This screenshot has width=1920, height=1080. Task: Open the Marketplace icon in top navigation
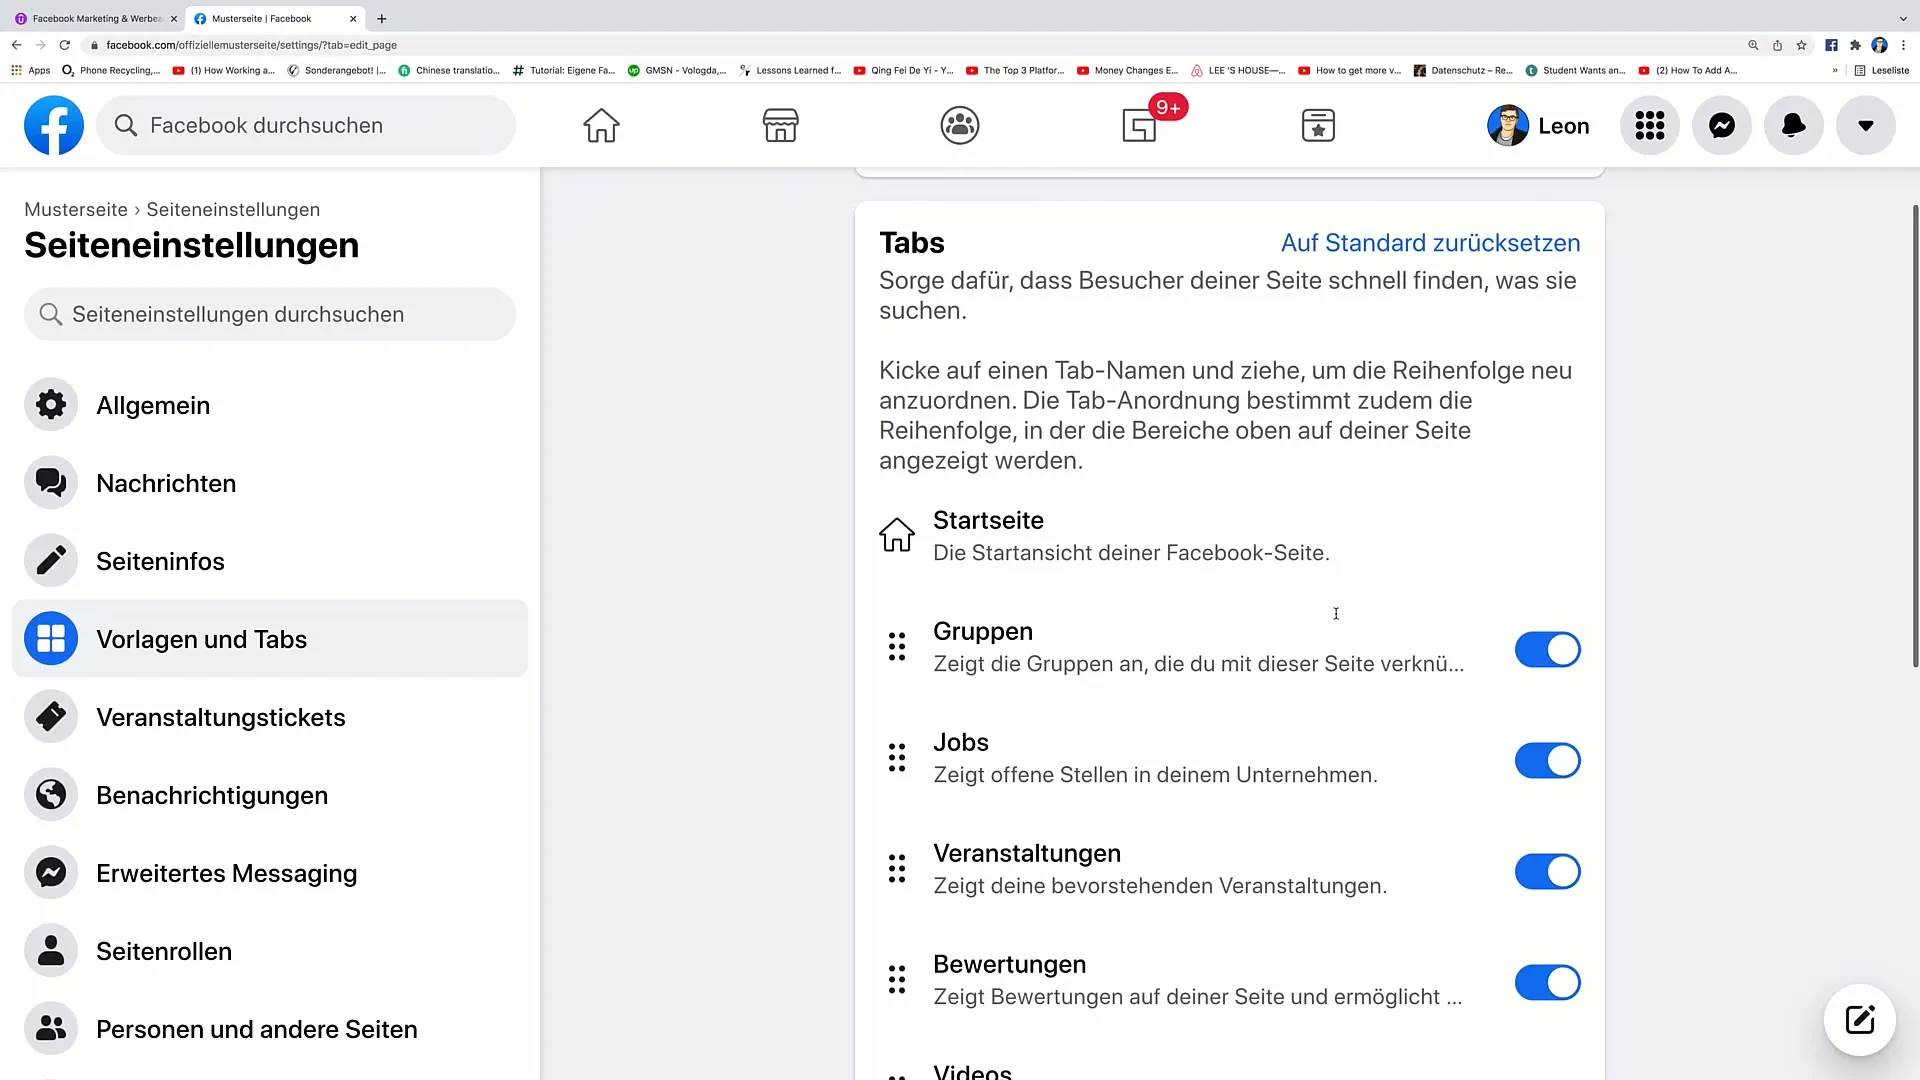(780, 125)
